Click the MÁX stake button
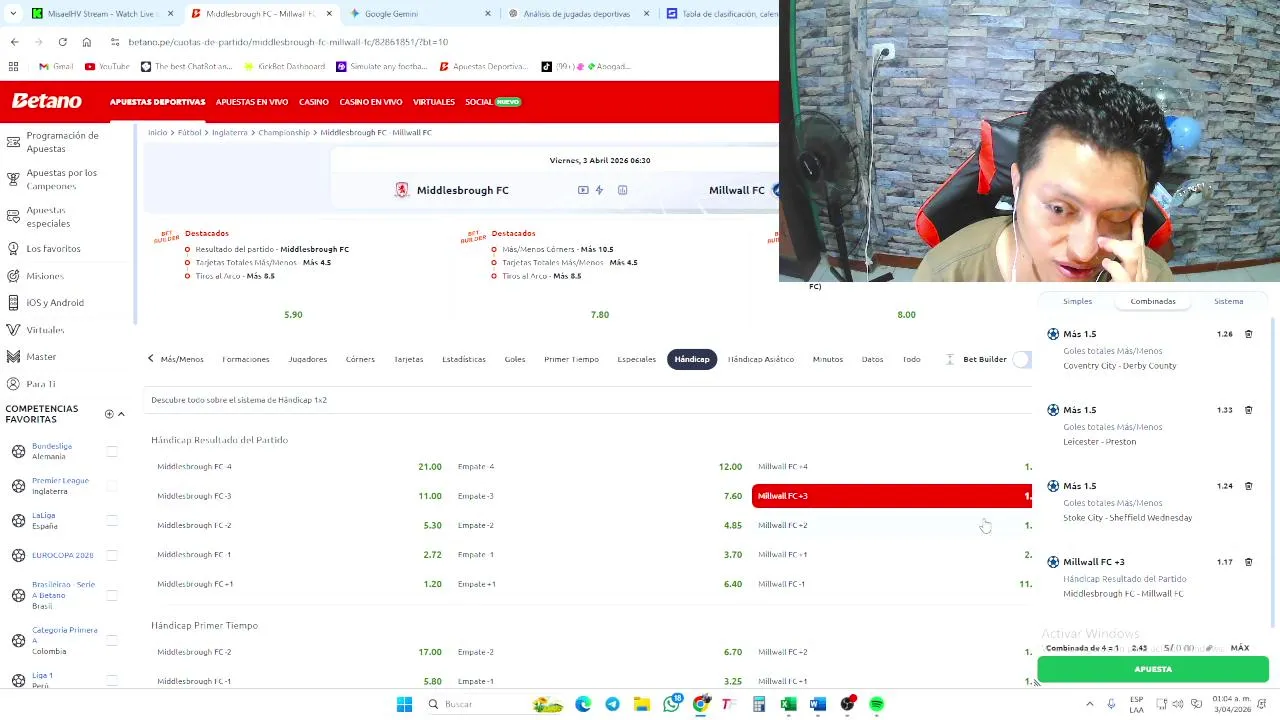This screenshot has height=720, width=1280. (x=1240, y=648)
